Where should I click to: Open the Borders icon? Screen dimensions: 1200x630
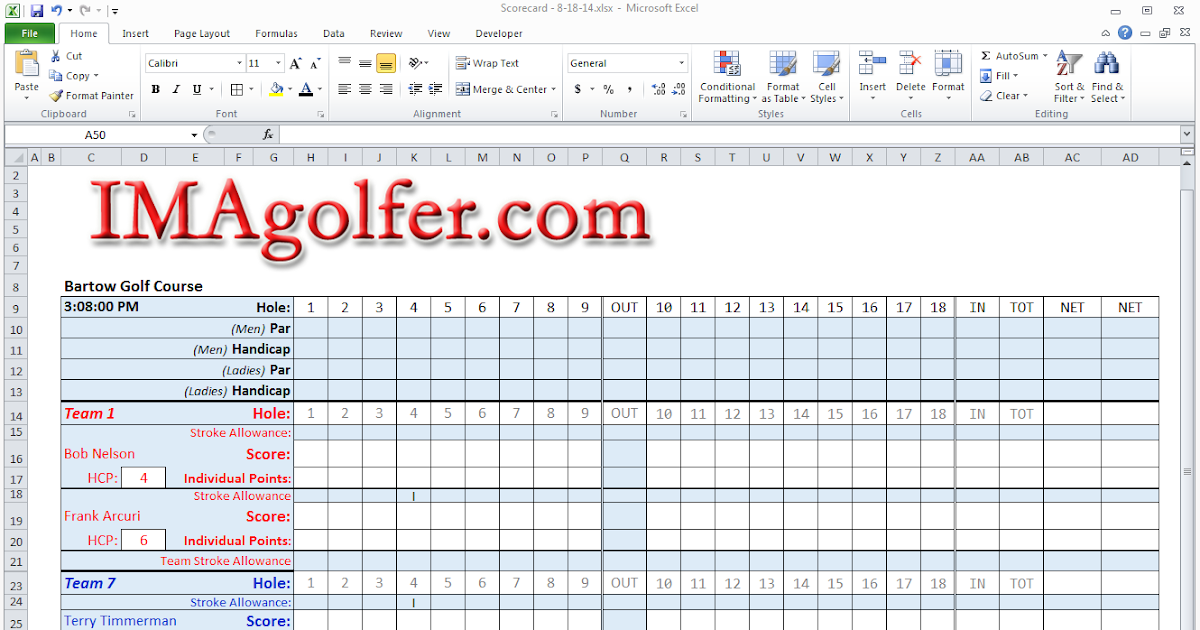[x=236, y=89]
